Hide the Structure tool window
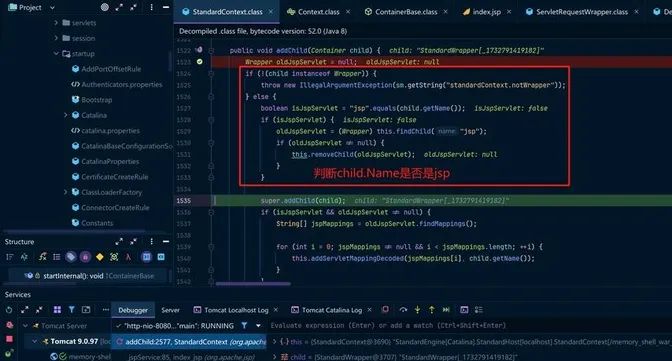This screenshot has height=361, width=672. click(166, 241)
